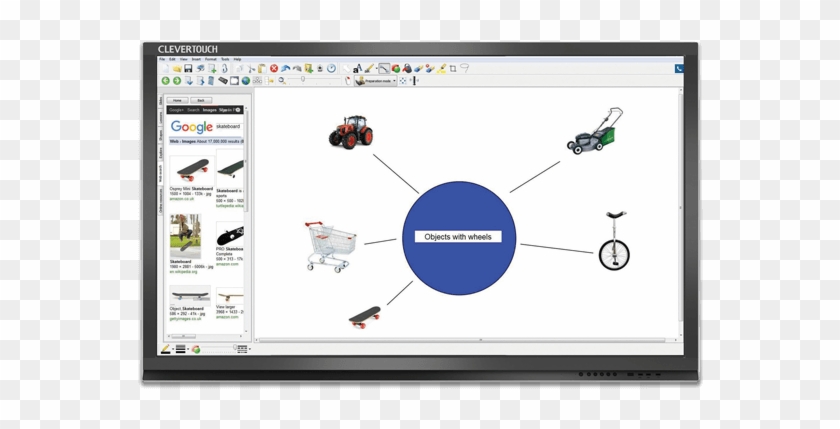Switch to the Web search side tab
Screen dimensions: 840x429
click(x=160, y=173)
